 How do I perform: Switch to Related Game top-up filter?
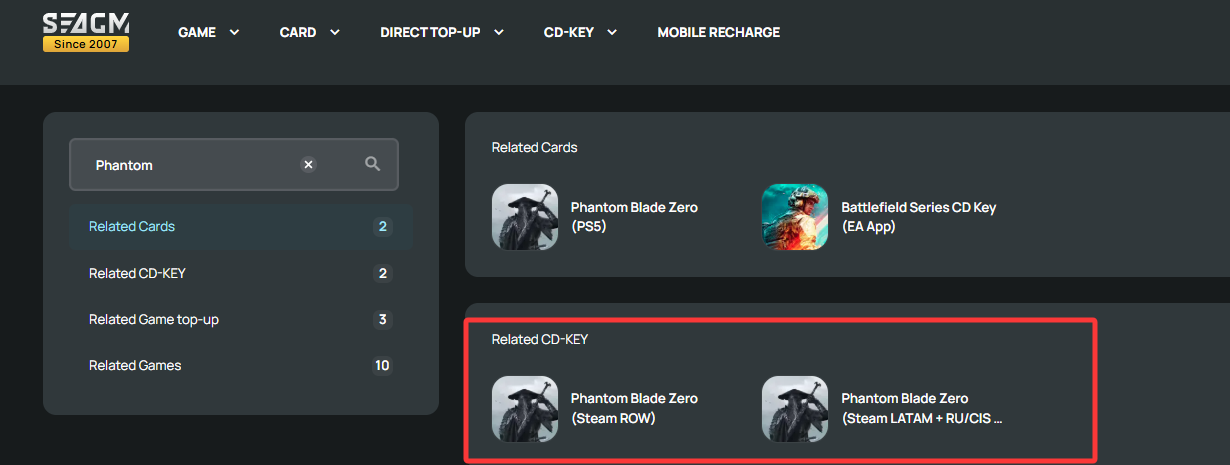tap(241, 319)
